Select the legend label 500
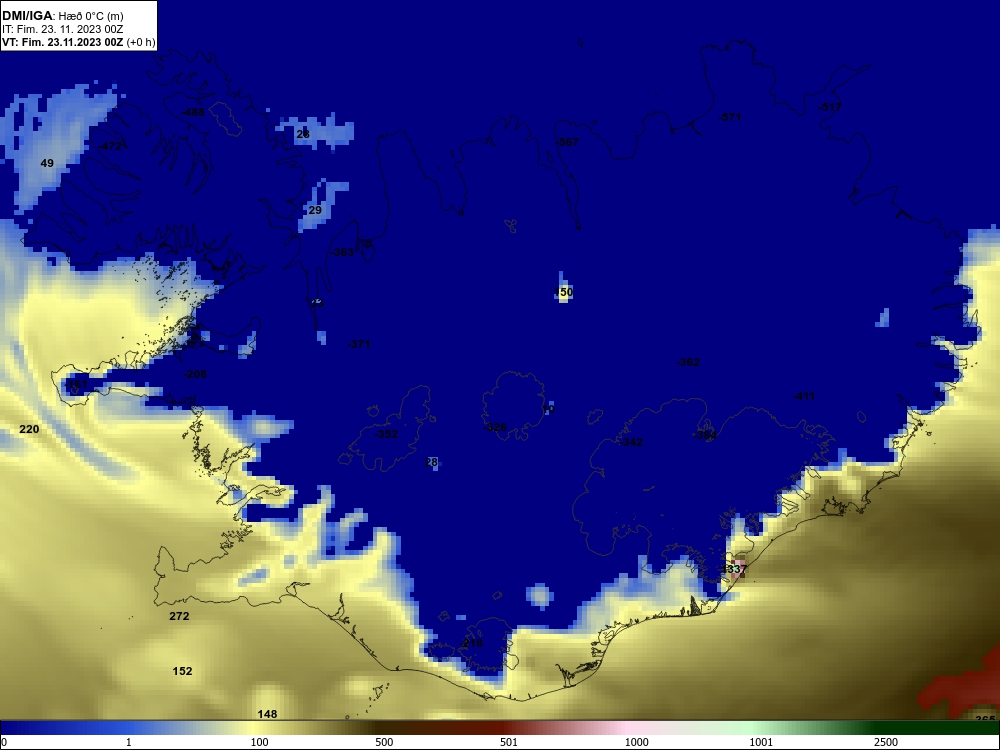Viewport: 1000px width, 750px height. click(384, 742)
